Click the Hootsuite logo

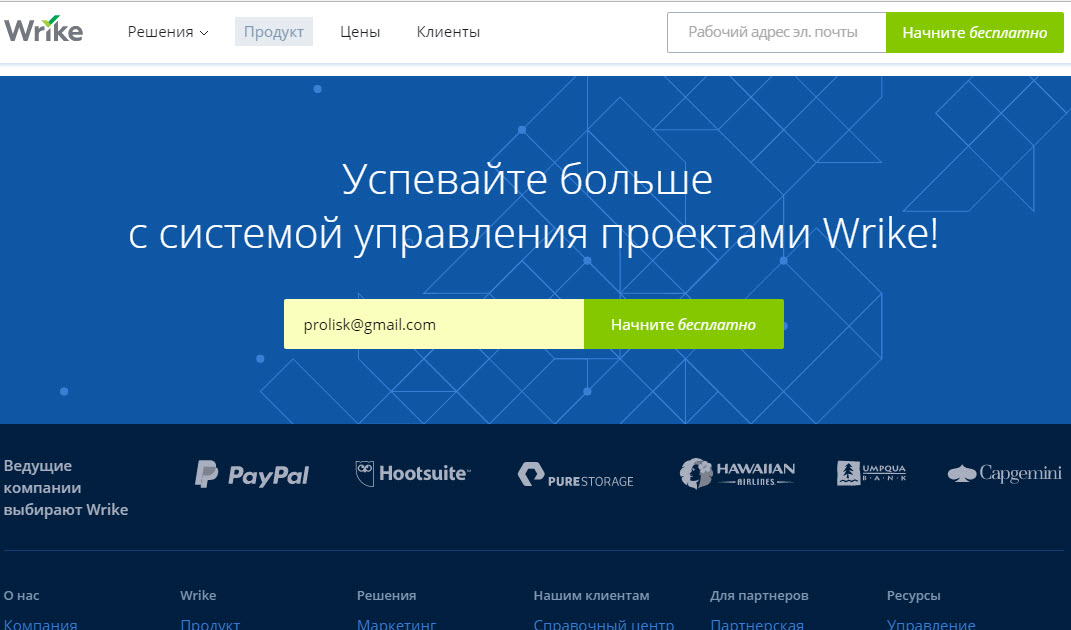point(413,473)
